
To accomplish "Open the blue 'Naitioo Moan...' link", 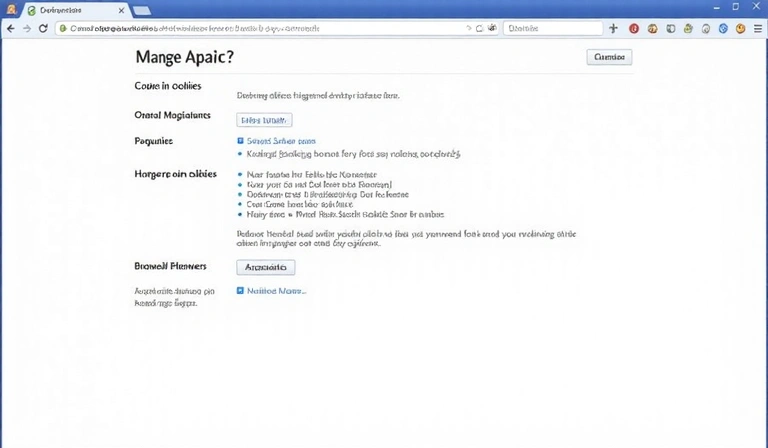I will (x=277, y=291).
